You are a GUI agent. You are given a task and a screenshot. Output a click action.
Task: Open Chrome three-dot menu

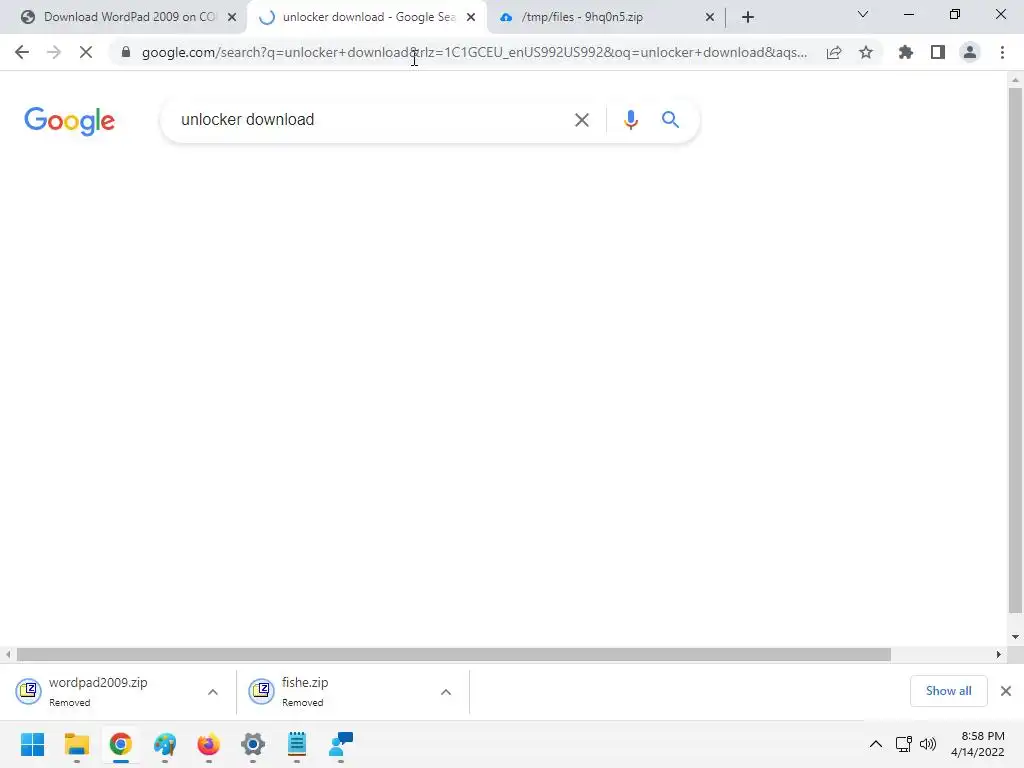pyautogui.click(x=1002, y=52)
